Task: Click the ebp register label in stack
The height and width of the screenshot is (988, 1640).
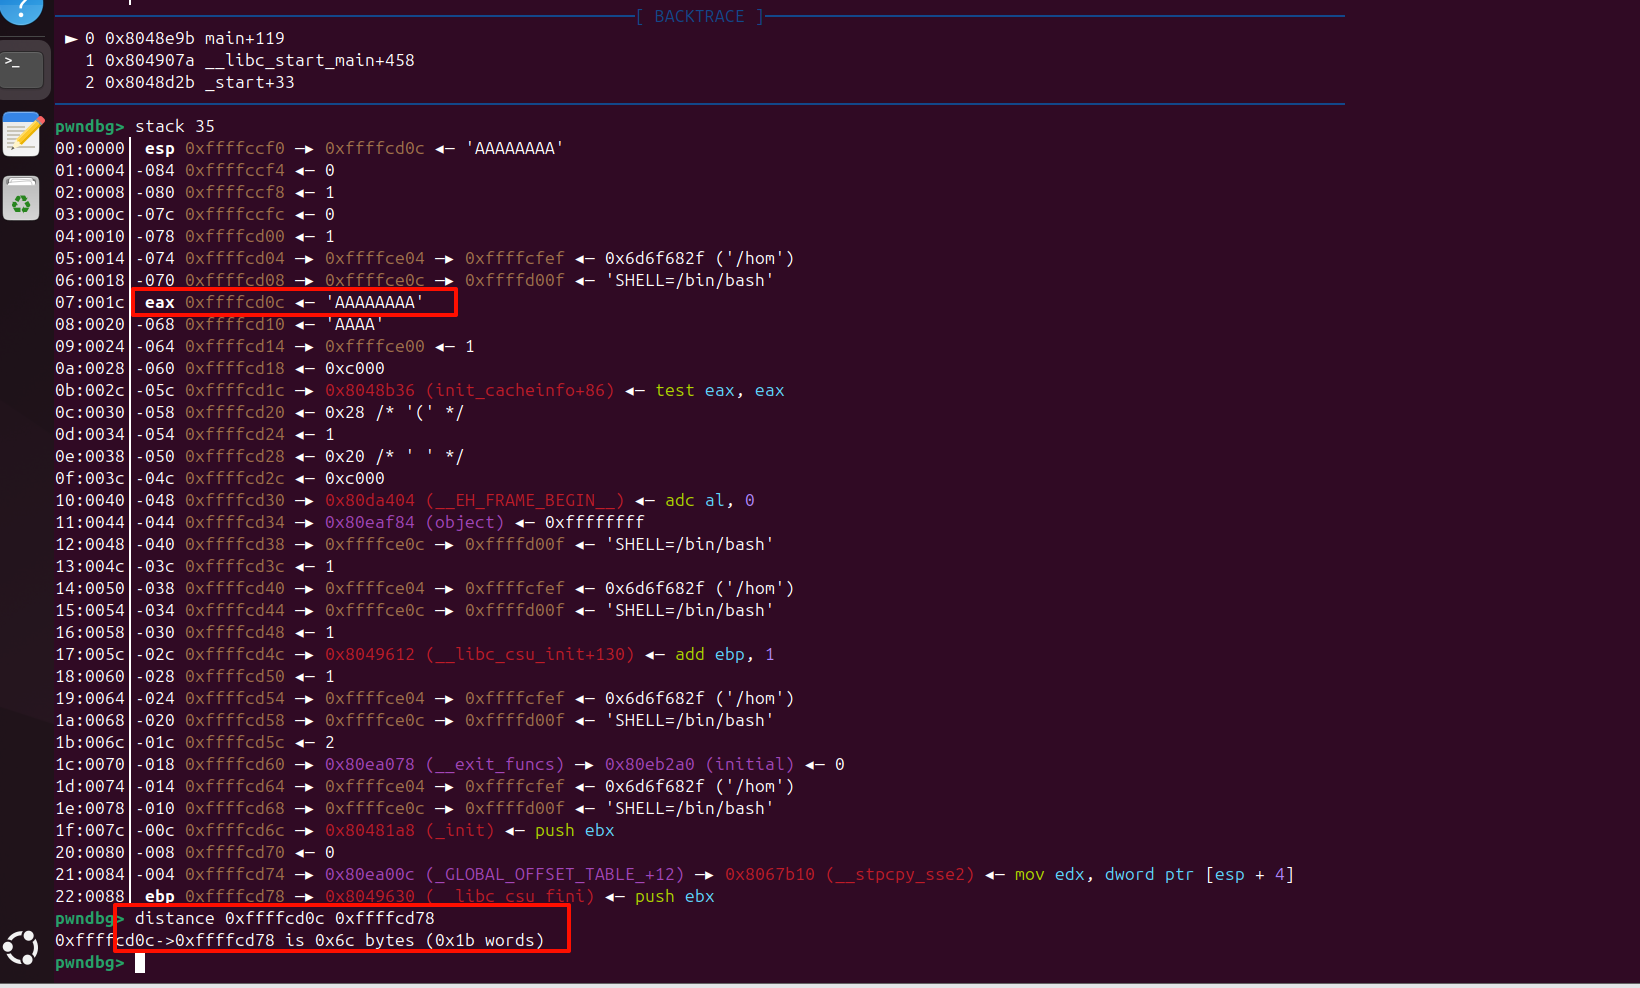Action: click(x=159, y=896)
